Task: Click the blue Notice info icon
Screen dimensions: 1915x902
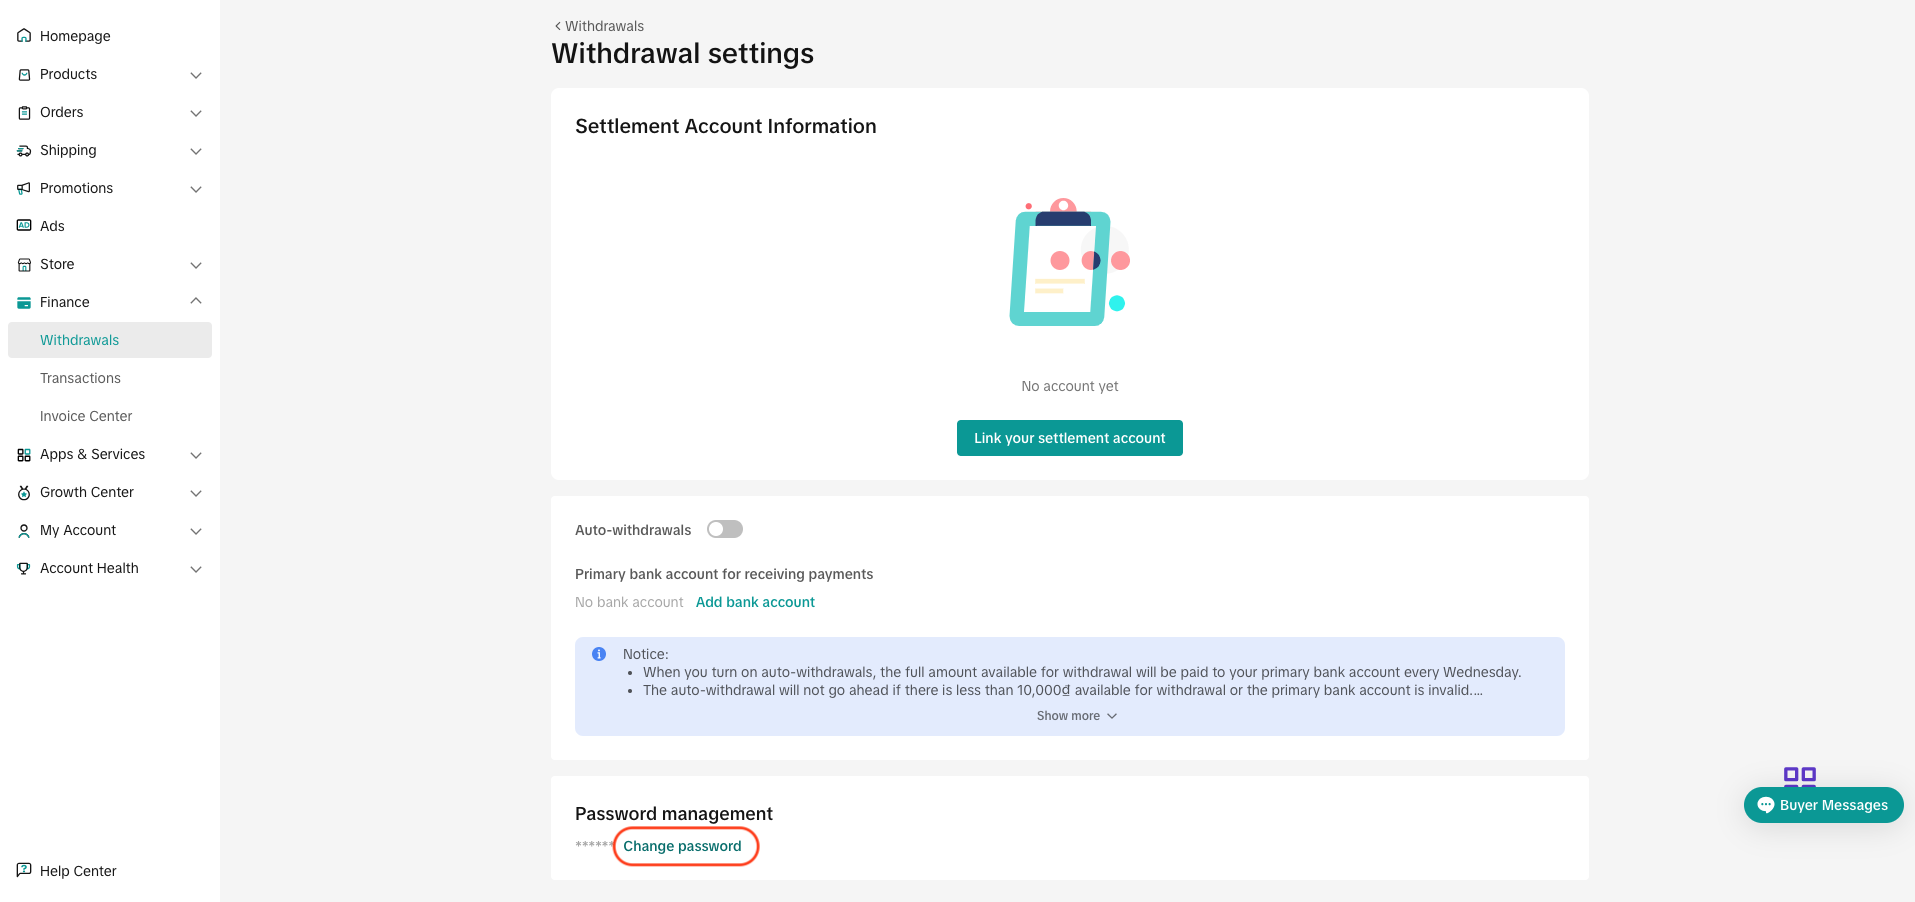Action: pyautogui.click(x=599, y=654)
